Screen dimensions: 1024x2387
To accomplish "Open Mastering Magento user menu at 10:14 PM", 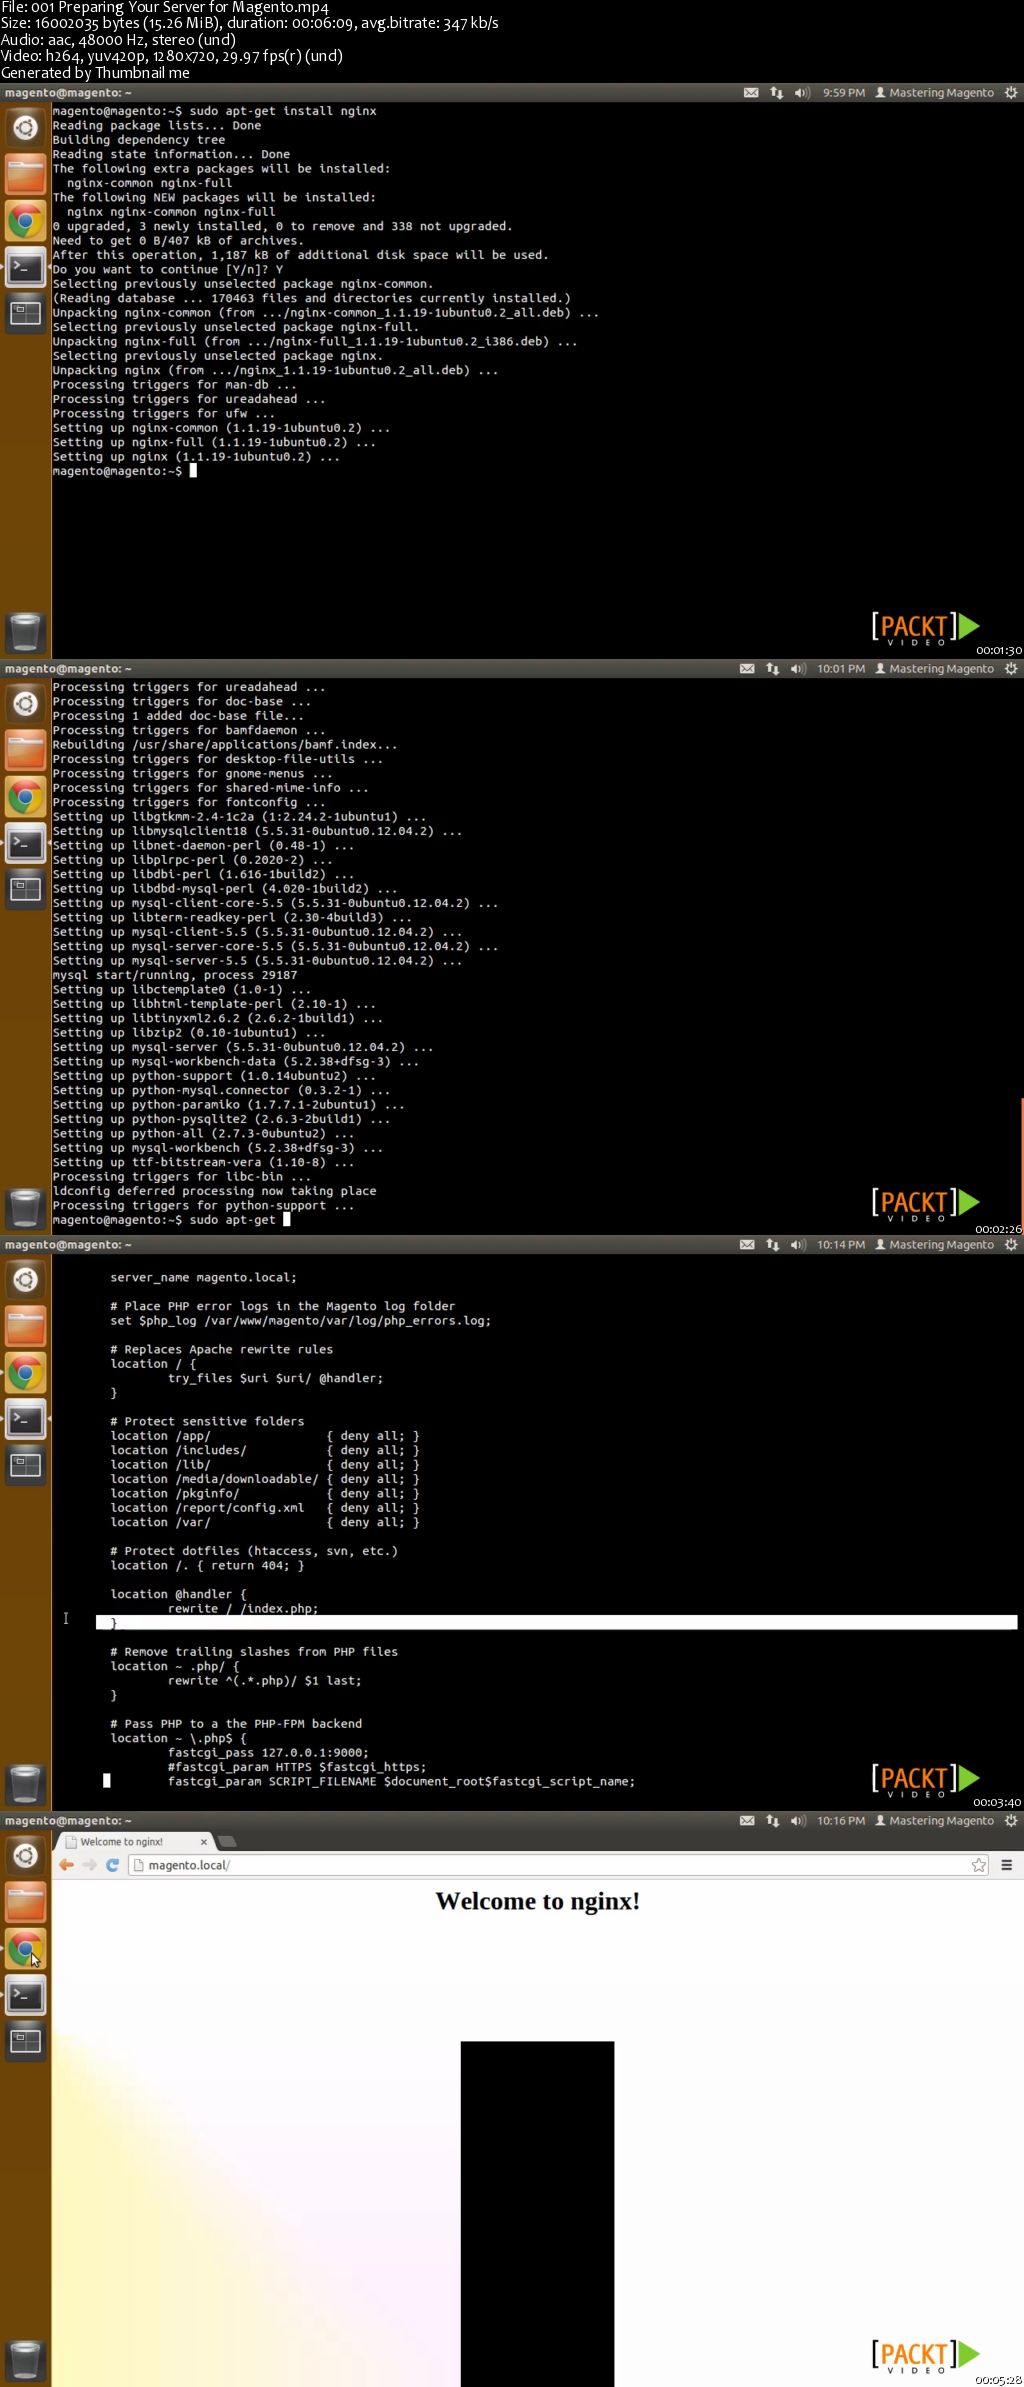I will (934, 1245).
